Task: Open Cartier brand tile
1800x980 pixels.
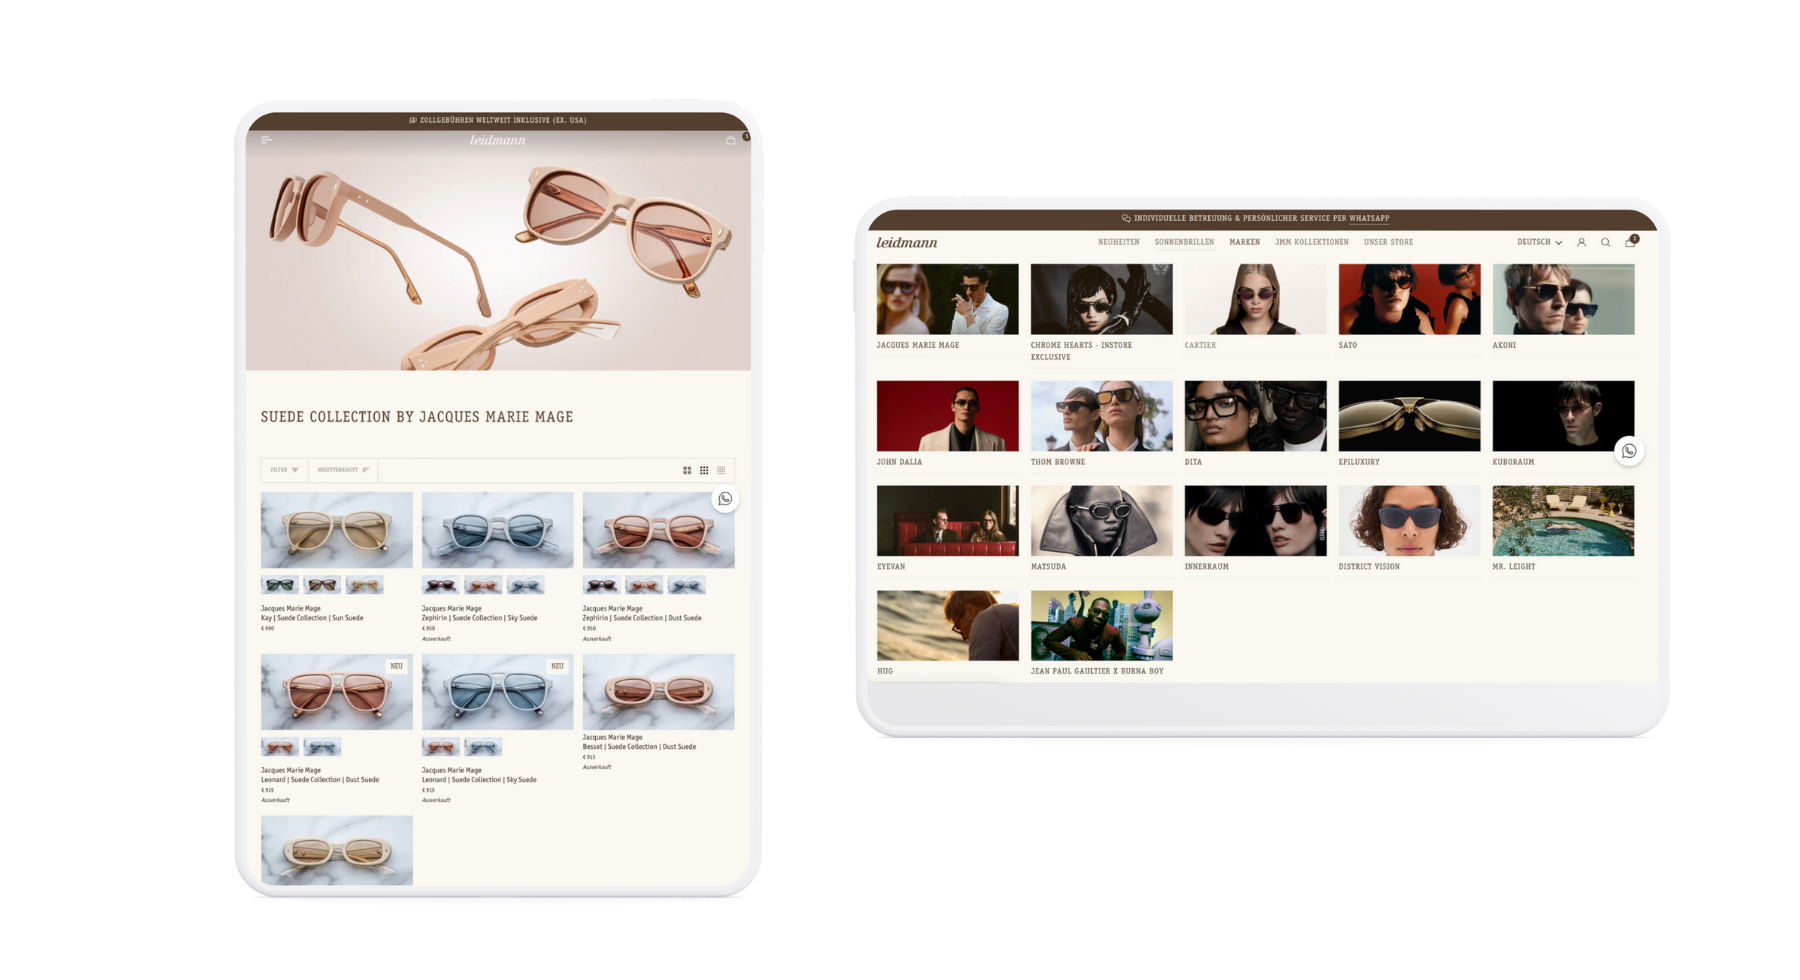Action: click(x=1256, y=299)
